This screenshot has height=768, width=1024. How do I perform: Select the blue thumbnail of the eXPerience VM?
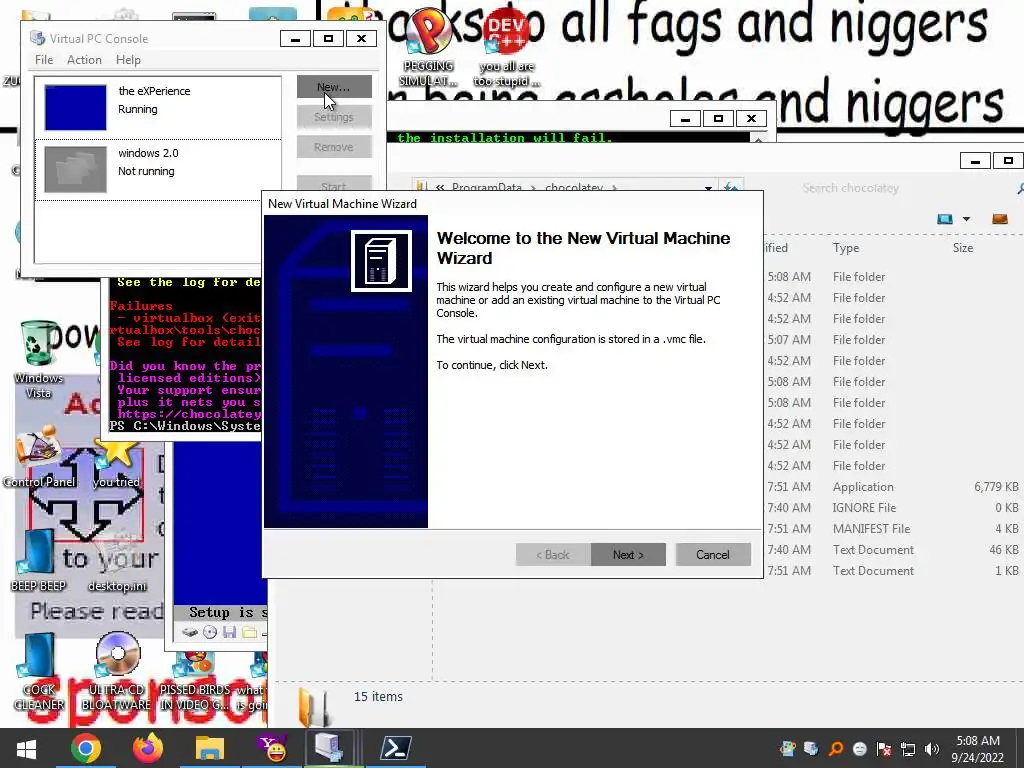click(75, 107)
